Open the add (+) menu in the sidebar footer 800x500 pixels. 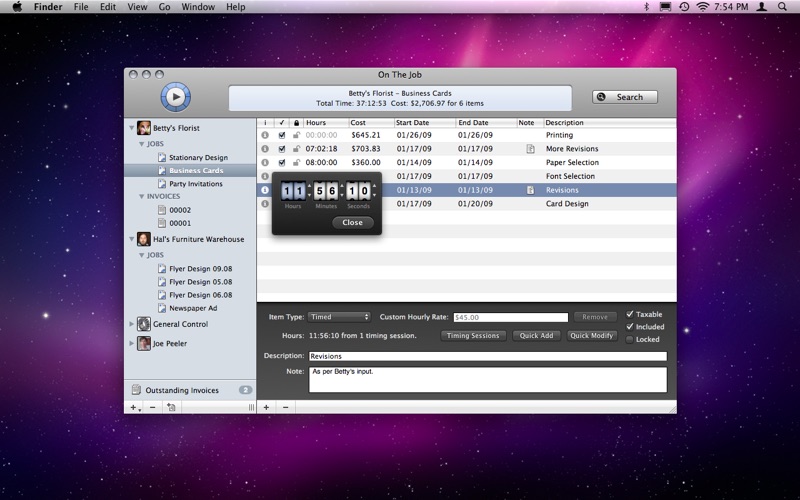(135, 407)
